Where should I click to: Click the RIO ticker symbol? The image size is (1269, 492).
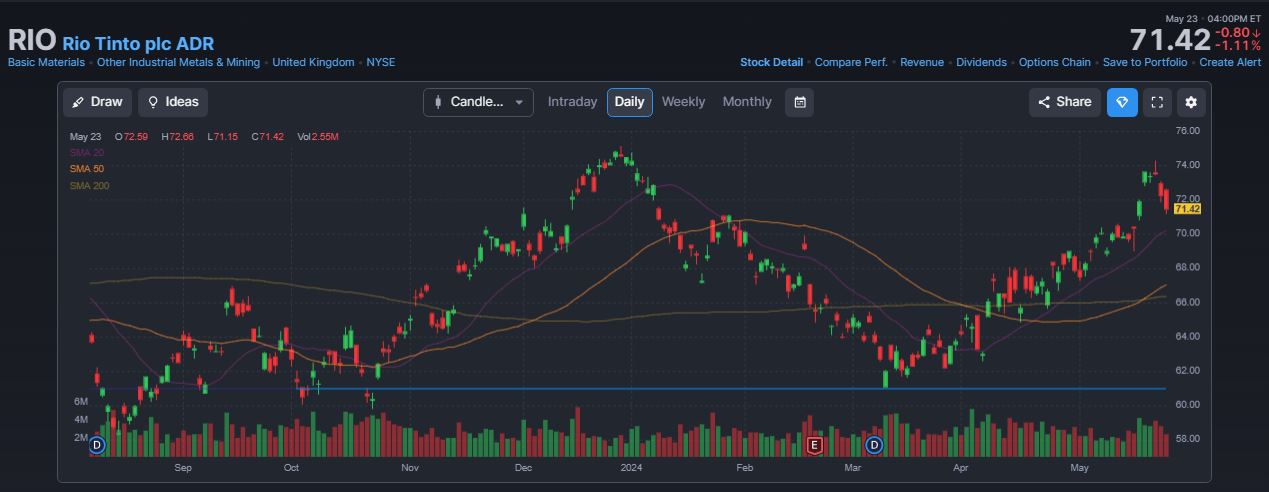tap(32, 41)
